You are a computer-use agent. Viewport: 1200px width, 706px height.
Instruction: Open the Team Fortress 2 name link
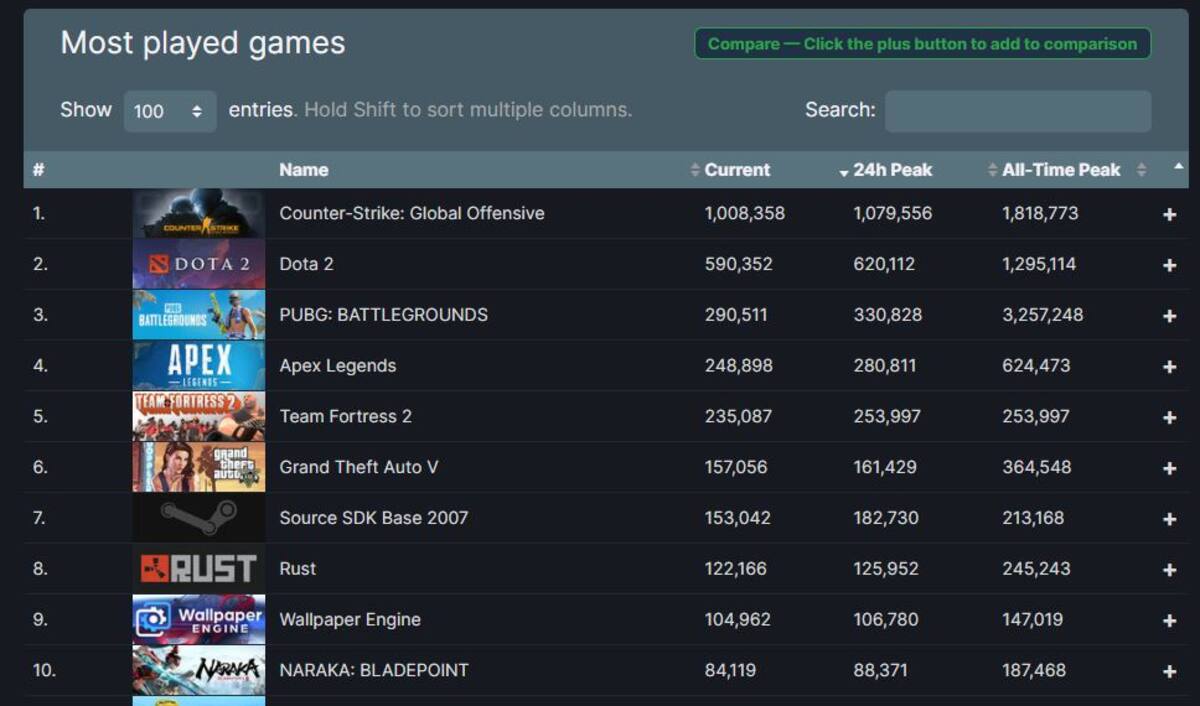pos(346,417)
